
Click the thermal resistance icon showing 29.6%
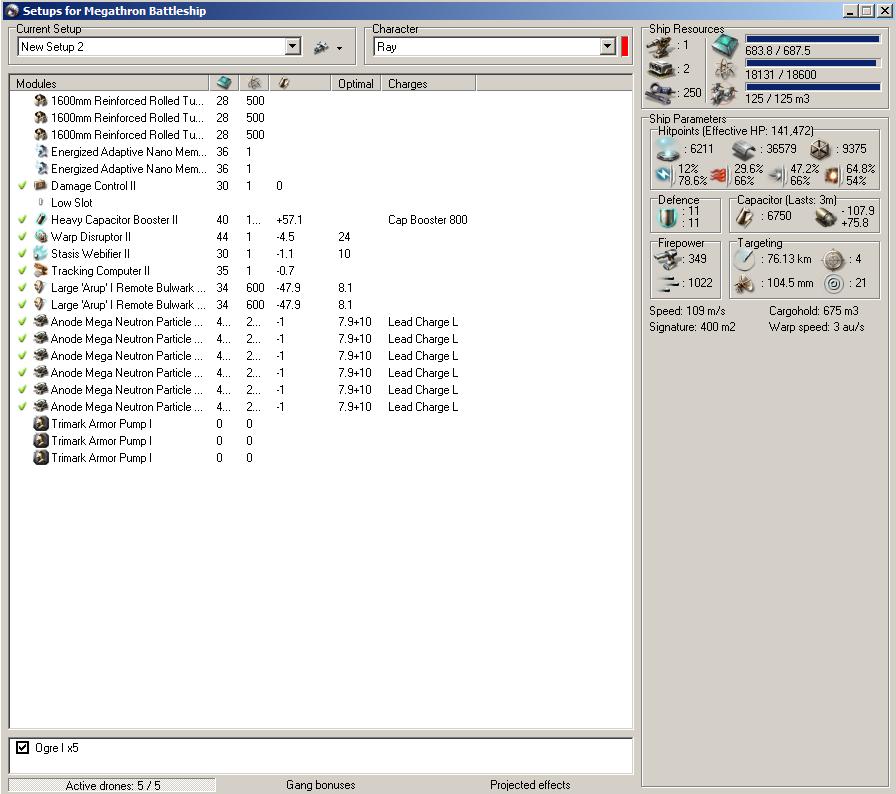[718, 175]
